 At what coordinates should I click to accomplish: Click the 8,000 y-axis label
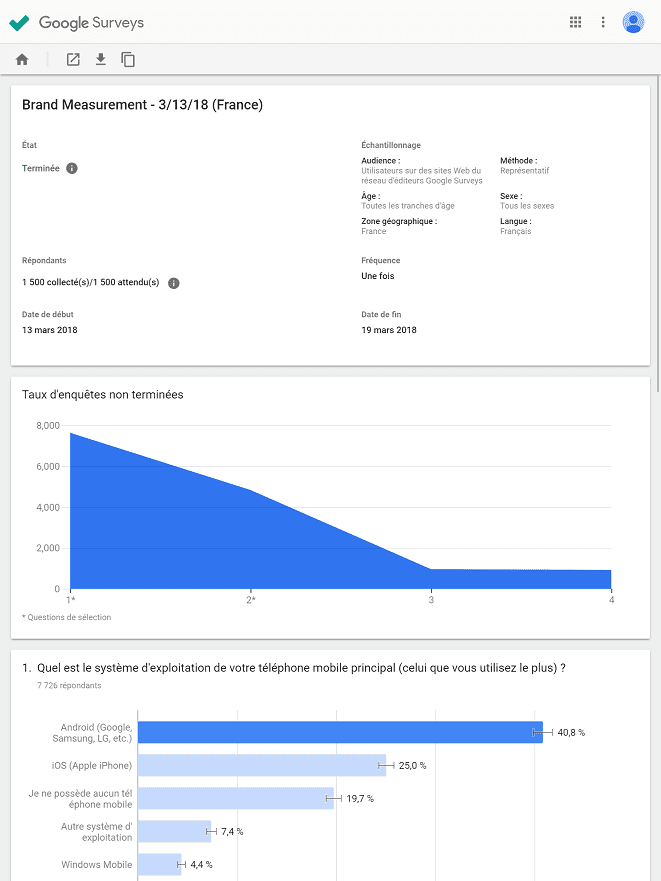(48, 426)
